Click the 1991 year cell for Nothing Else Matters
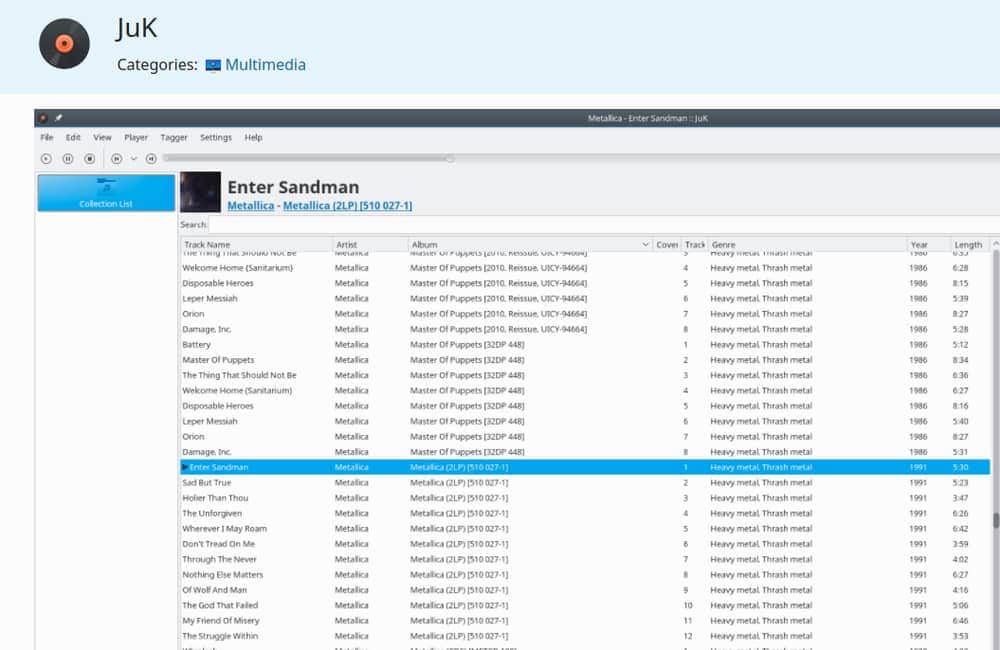The image size is (1000, 650). (918, 575)
